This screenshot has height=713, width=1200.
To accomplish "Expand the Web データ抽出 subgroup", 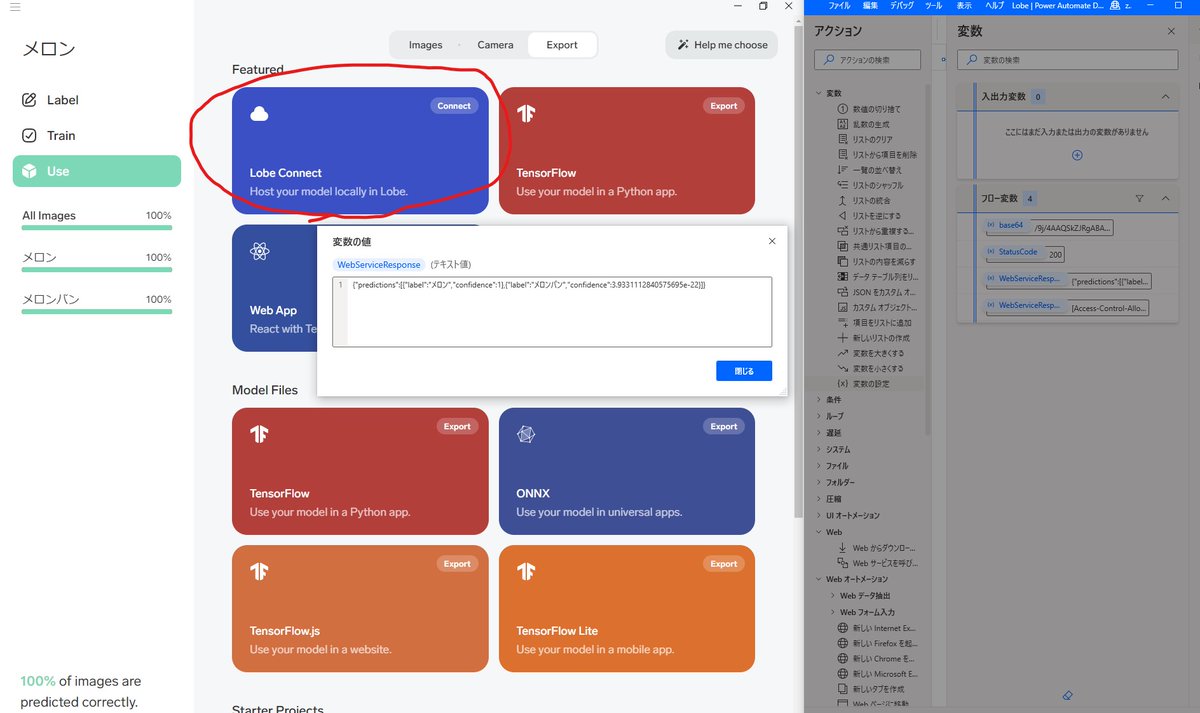I will [833, 596].
